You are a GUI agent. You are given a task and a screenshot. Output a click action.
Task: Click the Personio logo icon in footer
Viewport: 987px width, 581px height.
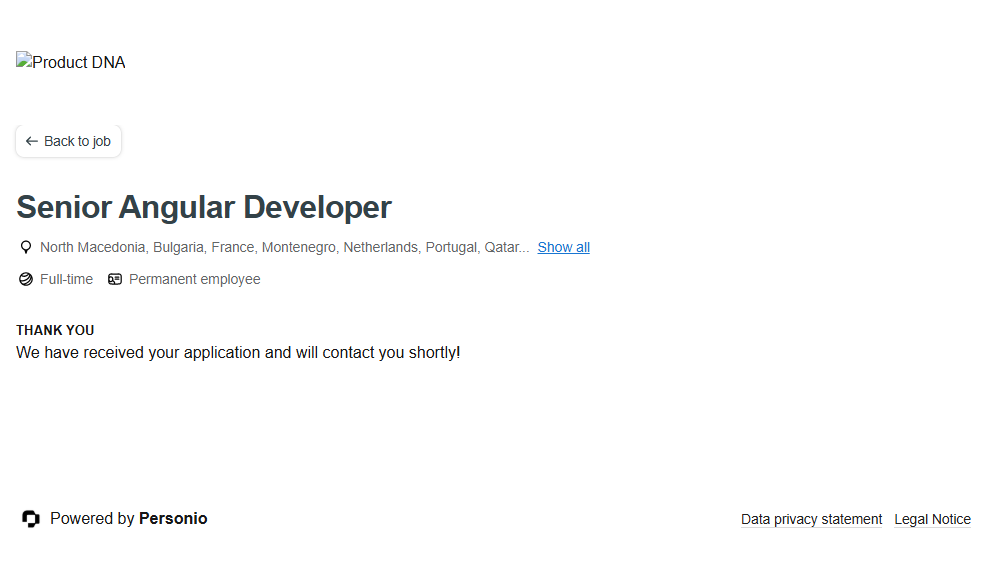click(31, 518)
